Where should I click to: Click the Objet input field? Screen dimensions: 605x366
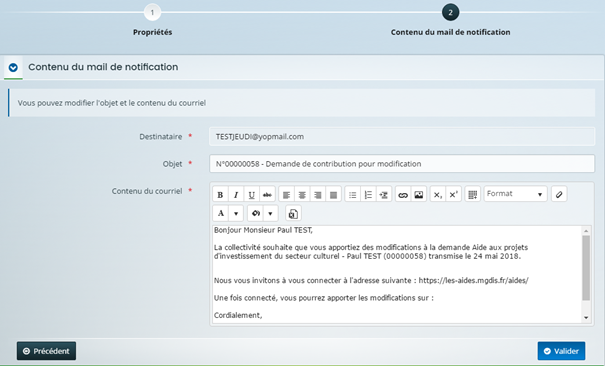402,164
